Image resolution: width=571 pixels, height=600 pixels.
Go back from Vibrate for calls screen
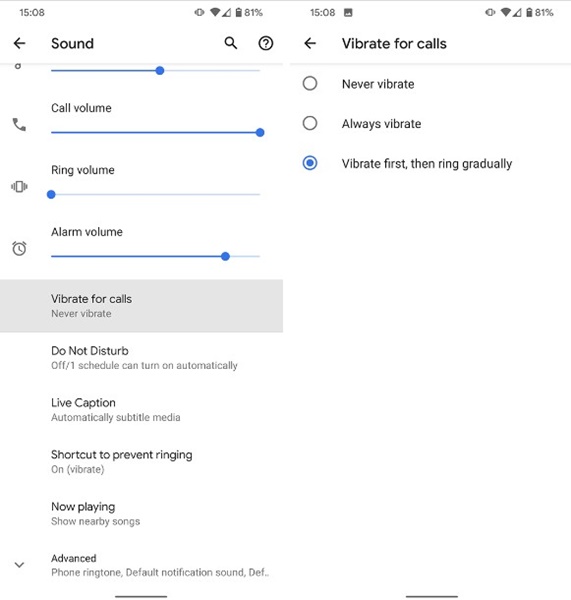[x=310, y=43]
